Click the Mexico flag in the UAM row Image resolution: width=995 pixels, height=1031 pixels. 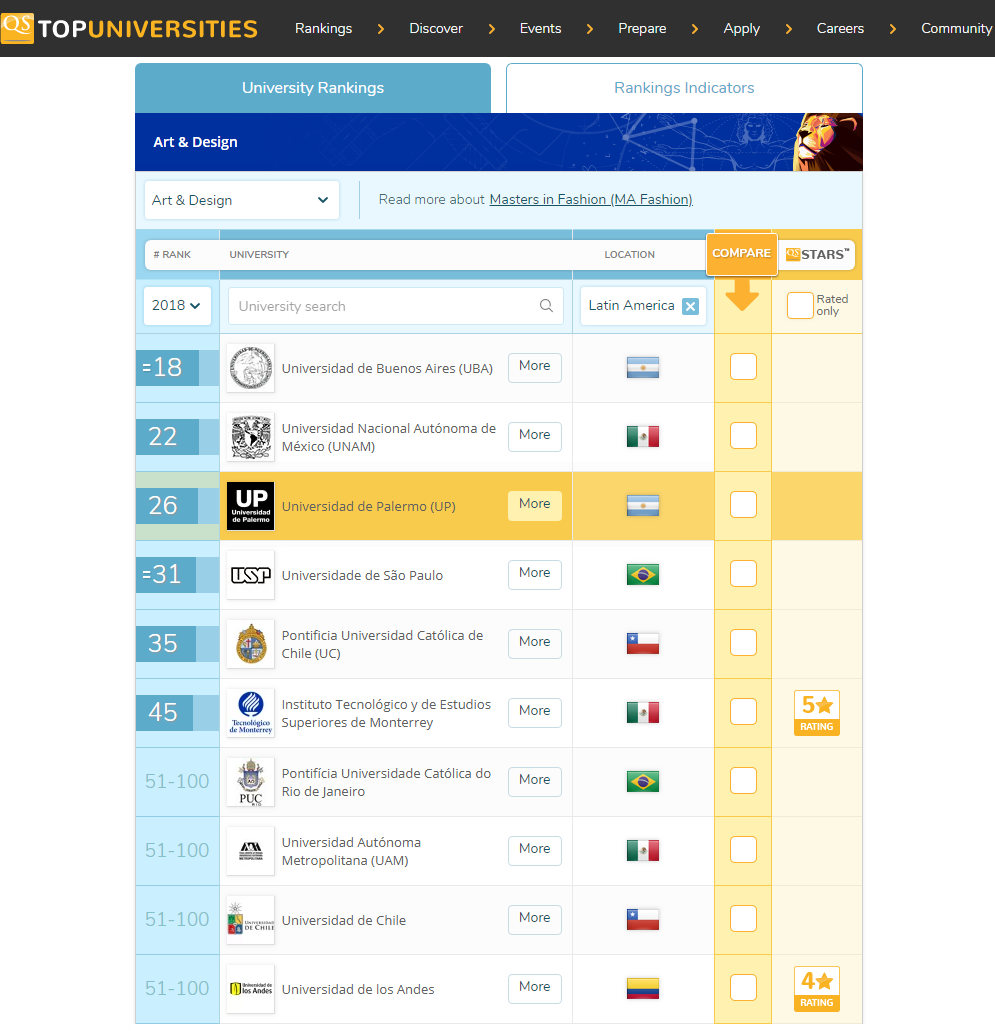point(643,851)
